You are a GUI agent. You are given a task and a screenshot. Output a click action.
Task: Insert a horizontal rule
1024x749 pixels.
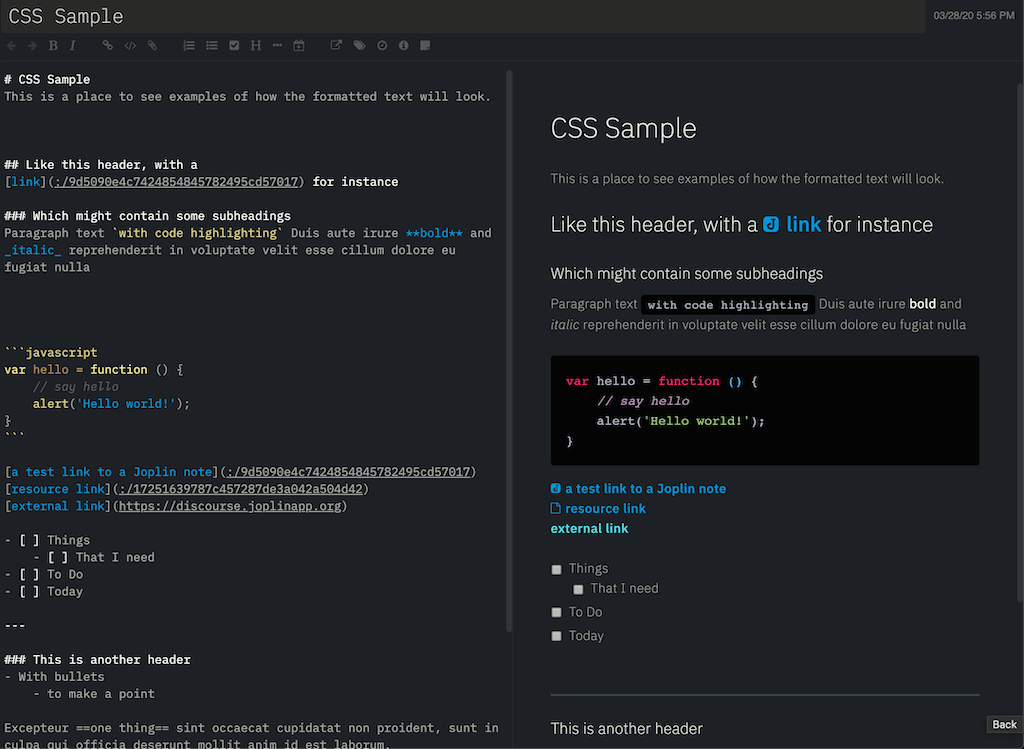pyautogui.click(x=277, y=46)
